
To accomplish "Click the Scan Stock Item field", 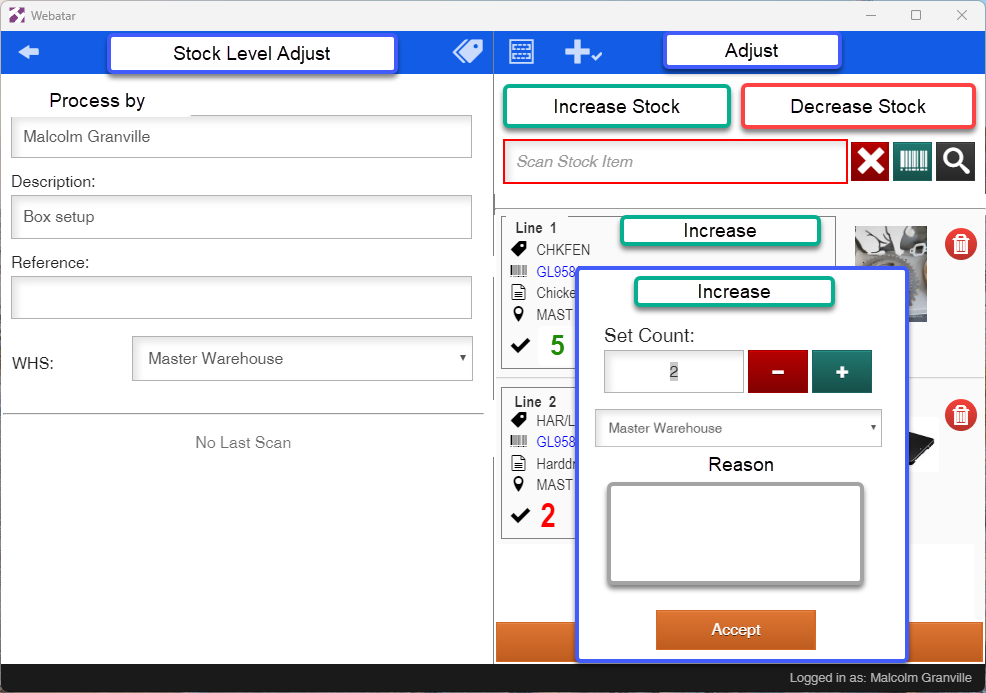I will [675, 162].
